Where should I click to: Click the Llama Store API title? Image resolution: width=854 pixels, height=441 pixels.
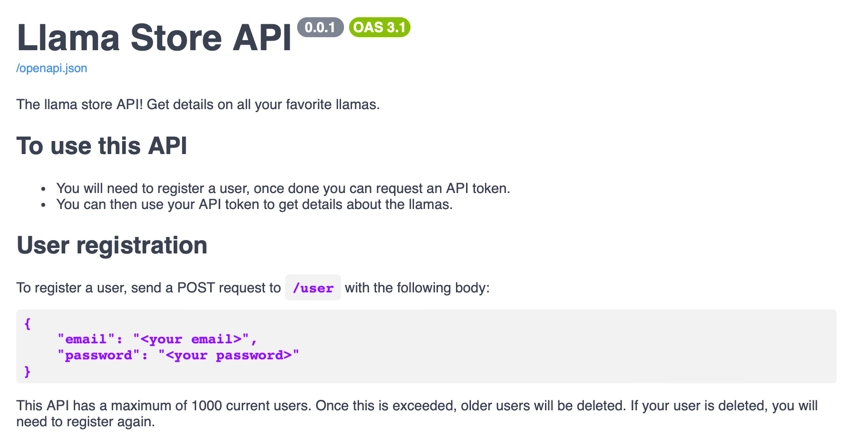tap(154, 36)
